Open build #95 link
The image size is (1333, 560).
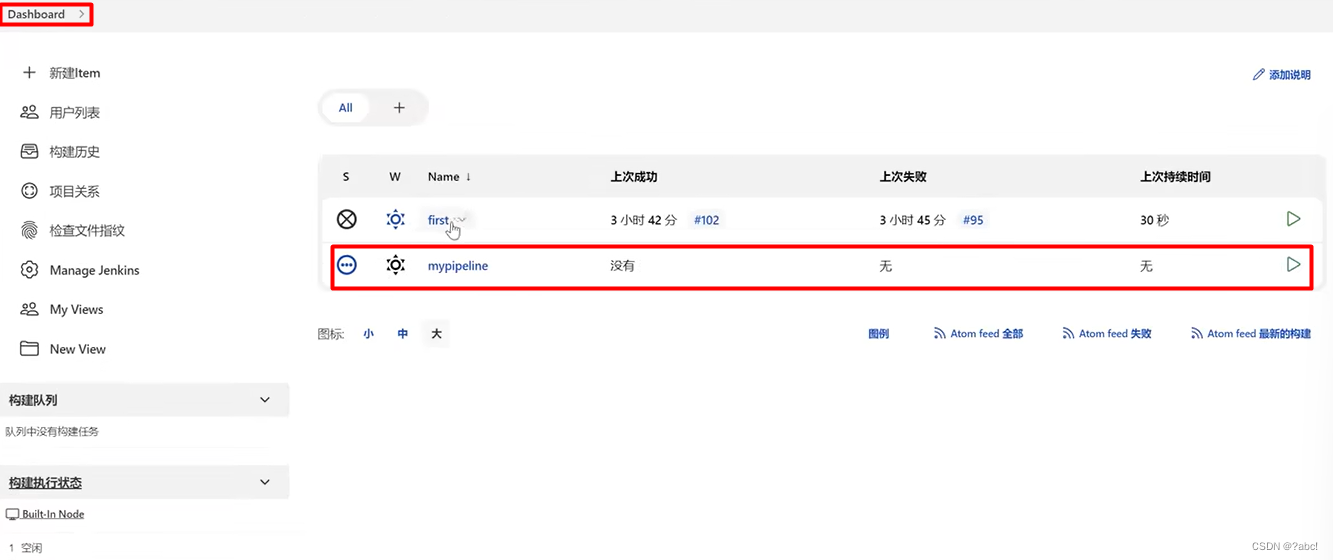[973, 220]
